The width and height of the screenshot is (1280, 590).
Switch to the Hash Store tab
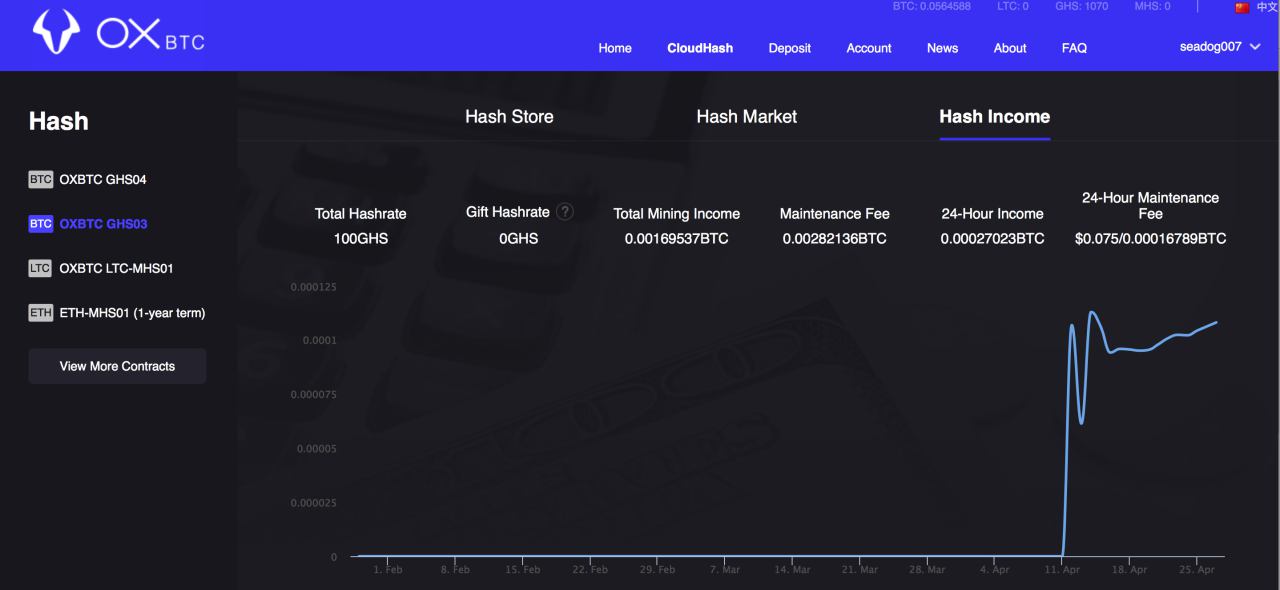[x=509, y=117]
